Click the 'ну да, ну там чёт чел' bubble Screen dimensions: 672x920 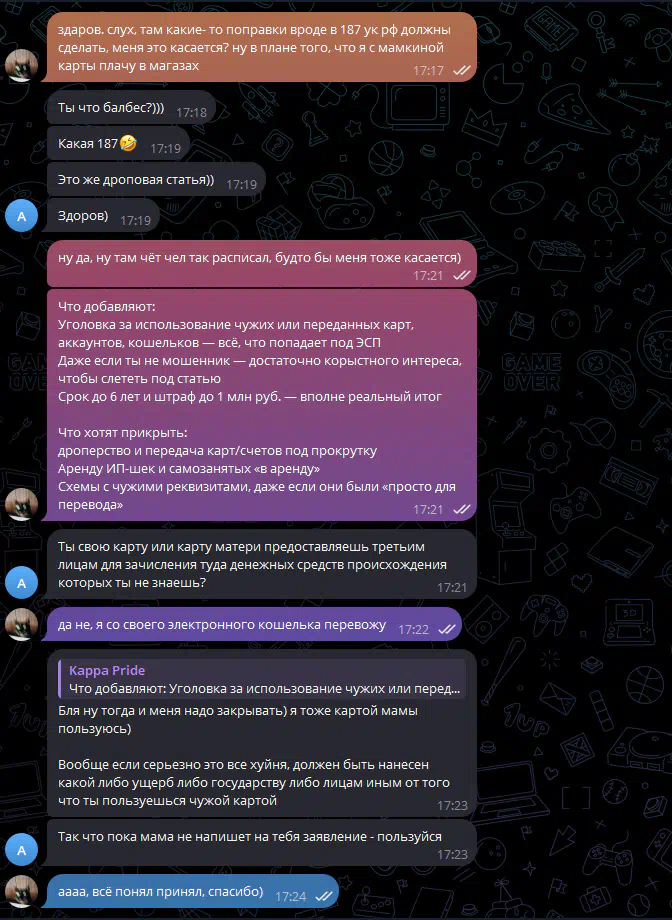tap(261, 263)
